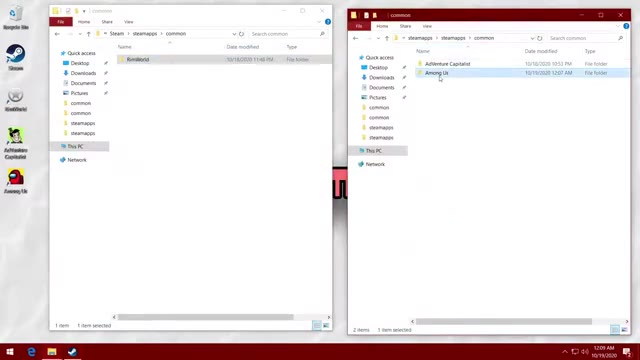Click steamapps in left window address path
The image size is (640, 360).
145,34
